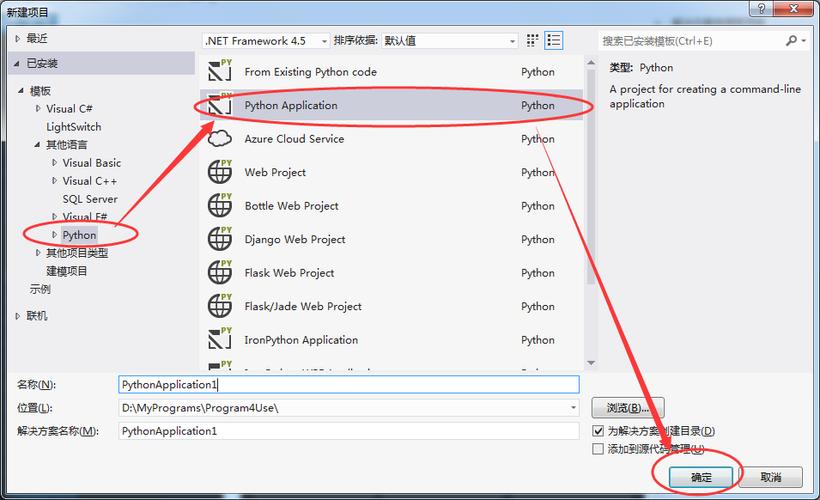Expand the Visual C++ node
820x500 pixels.
54,181
